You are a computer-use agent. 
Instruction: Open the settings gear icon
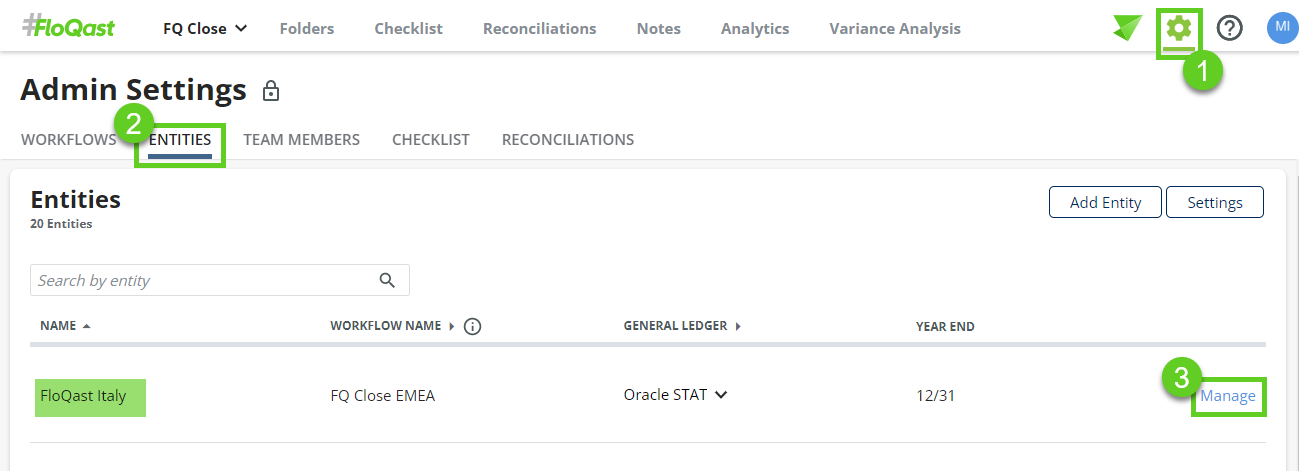coord(1179,29)
